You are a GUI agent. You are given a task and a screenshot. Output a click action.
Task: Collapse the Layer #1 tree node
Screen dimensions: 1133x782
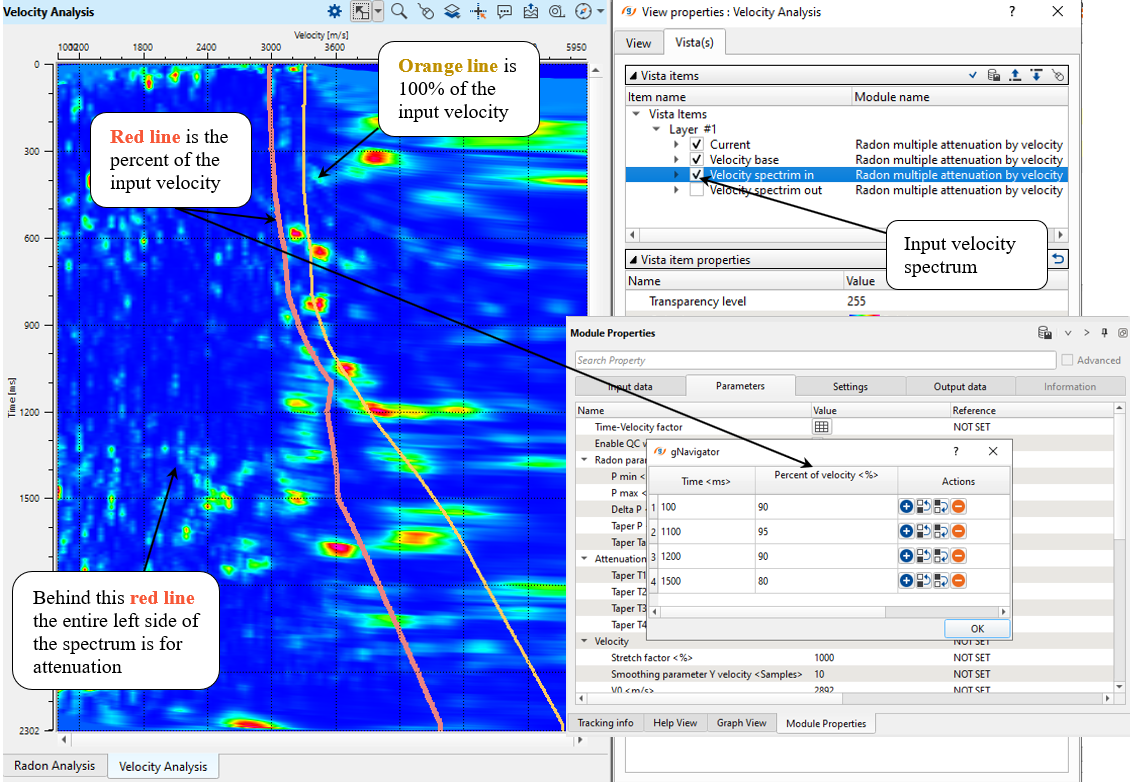tap(657, 129)
